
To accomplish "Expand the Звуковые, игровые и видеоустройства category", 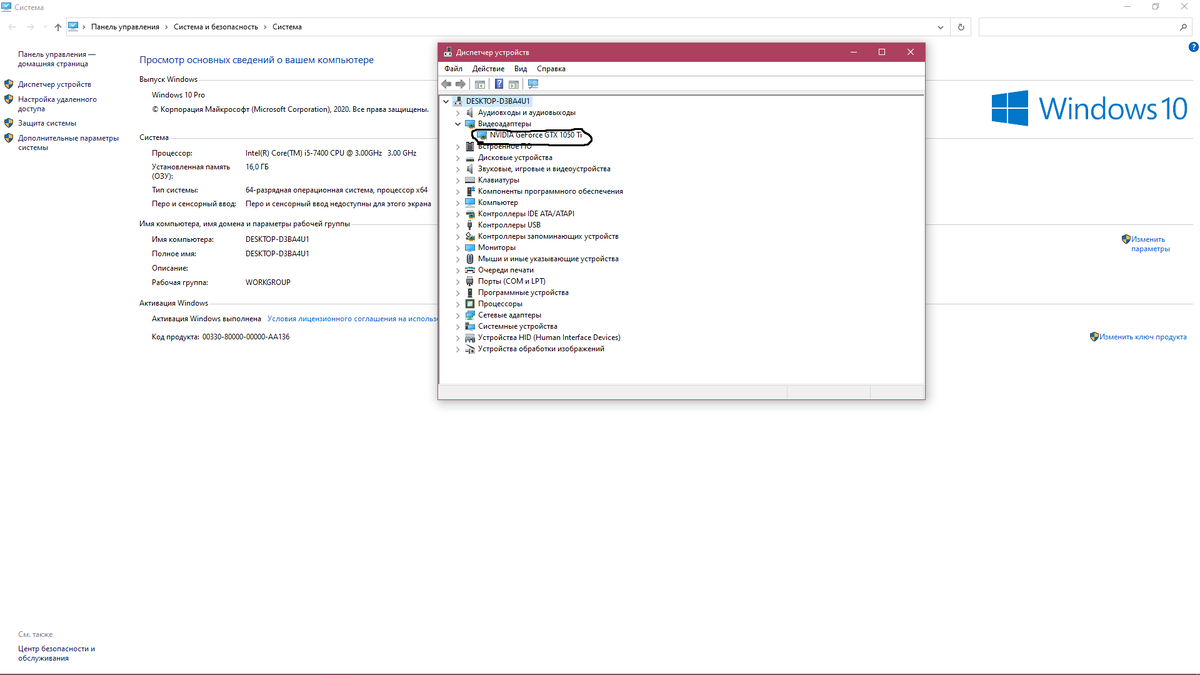I will (458, 169).
